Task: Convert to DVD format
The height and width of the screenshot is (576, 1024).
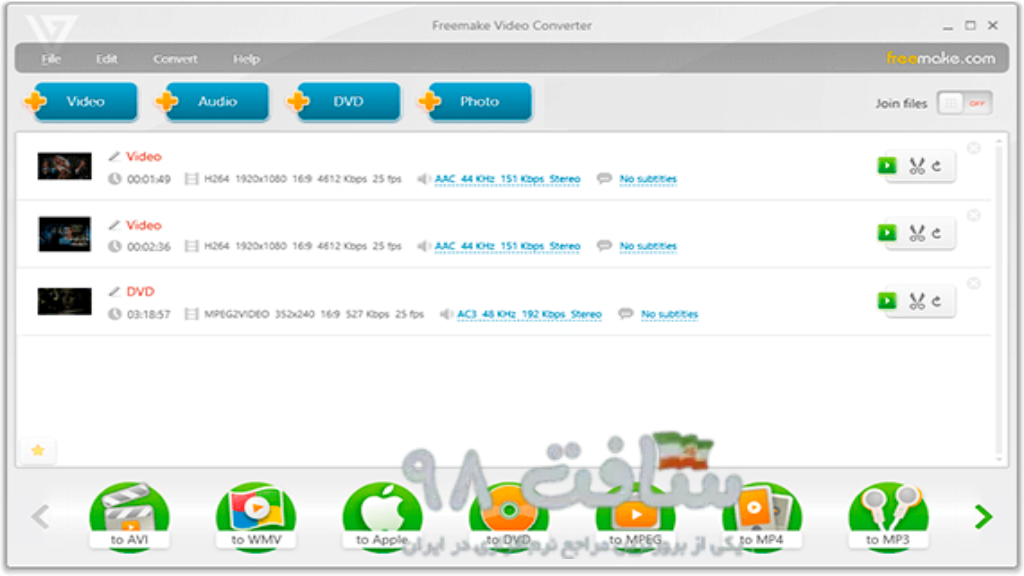Action: [509, 517]
